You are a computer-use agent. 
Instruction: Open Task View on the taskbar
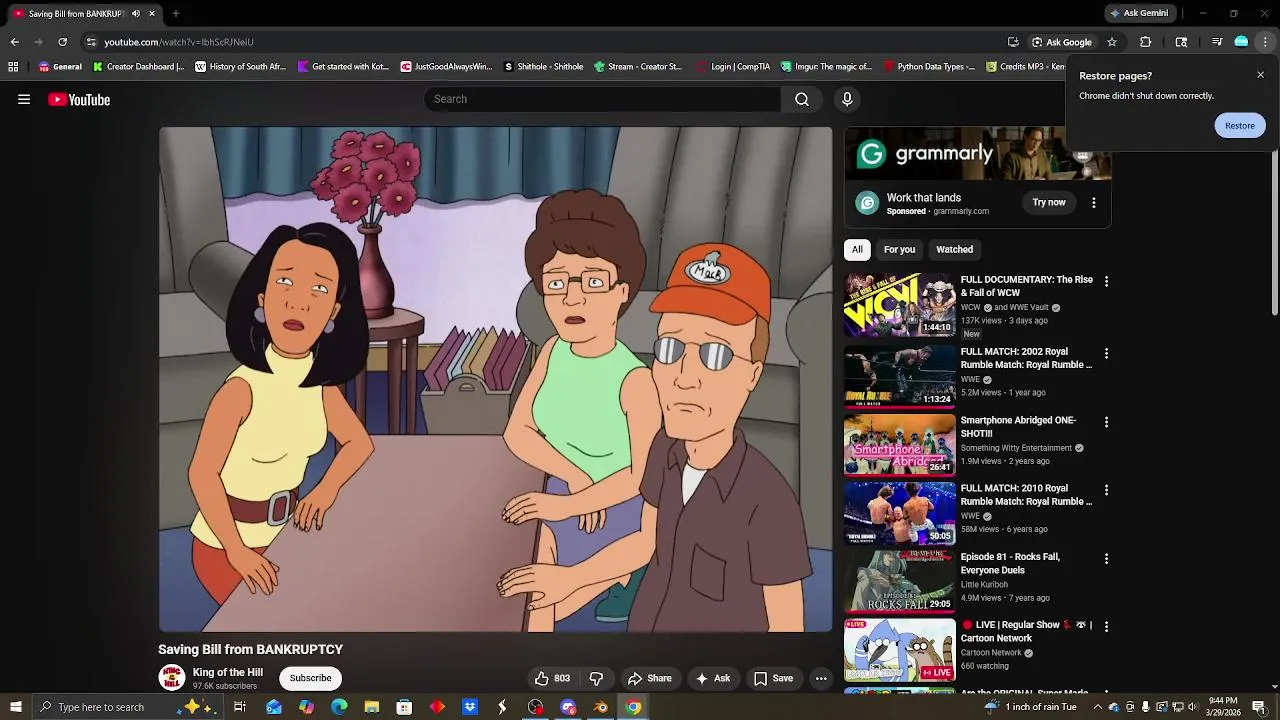point(240,707)
